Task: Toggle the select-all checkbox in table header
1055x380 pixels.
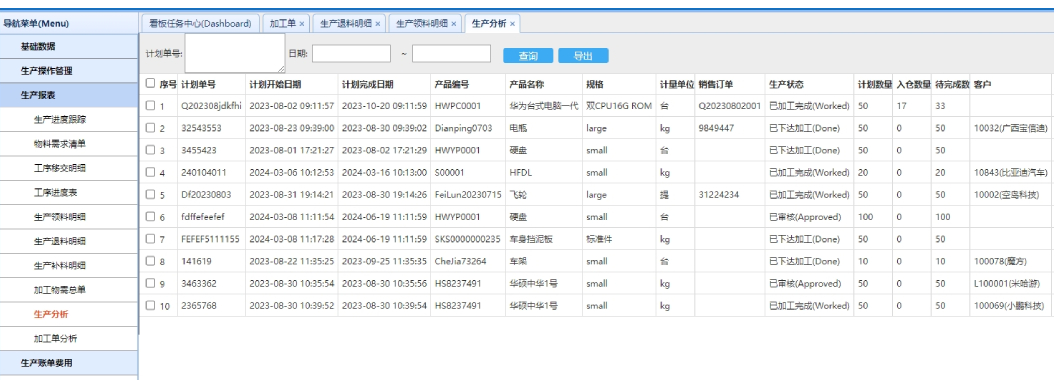Action: click(150, 83)
